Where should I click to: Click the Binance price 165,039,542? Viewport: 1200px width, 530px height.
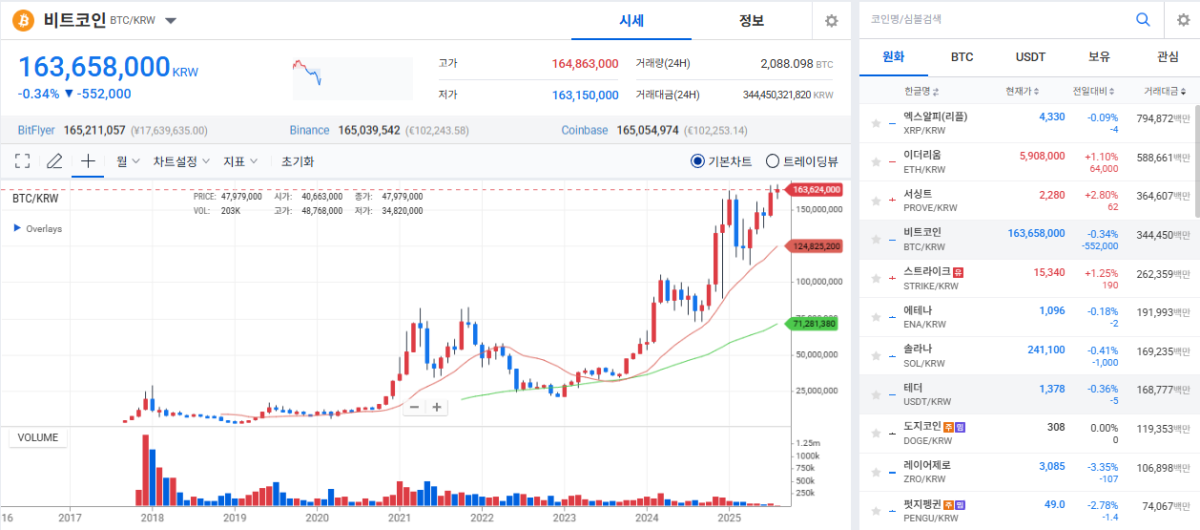click(x=369, y=130)
